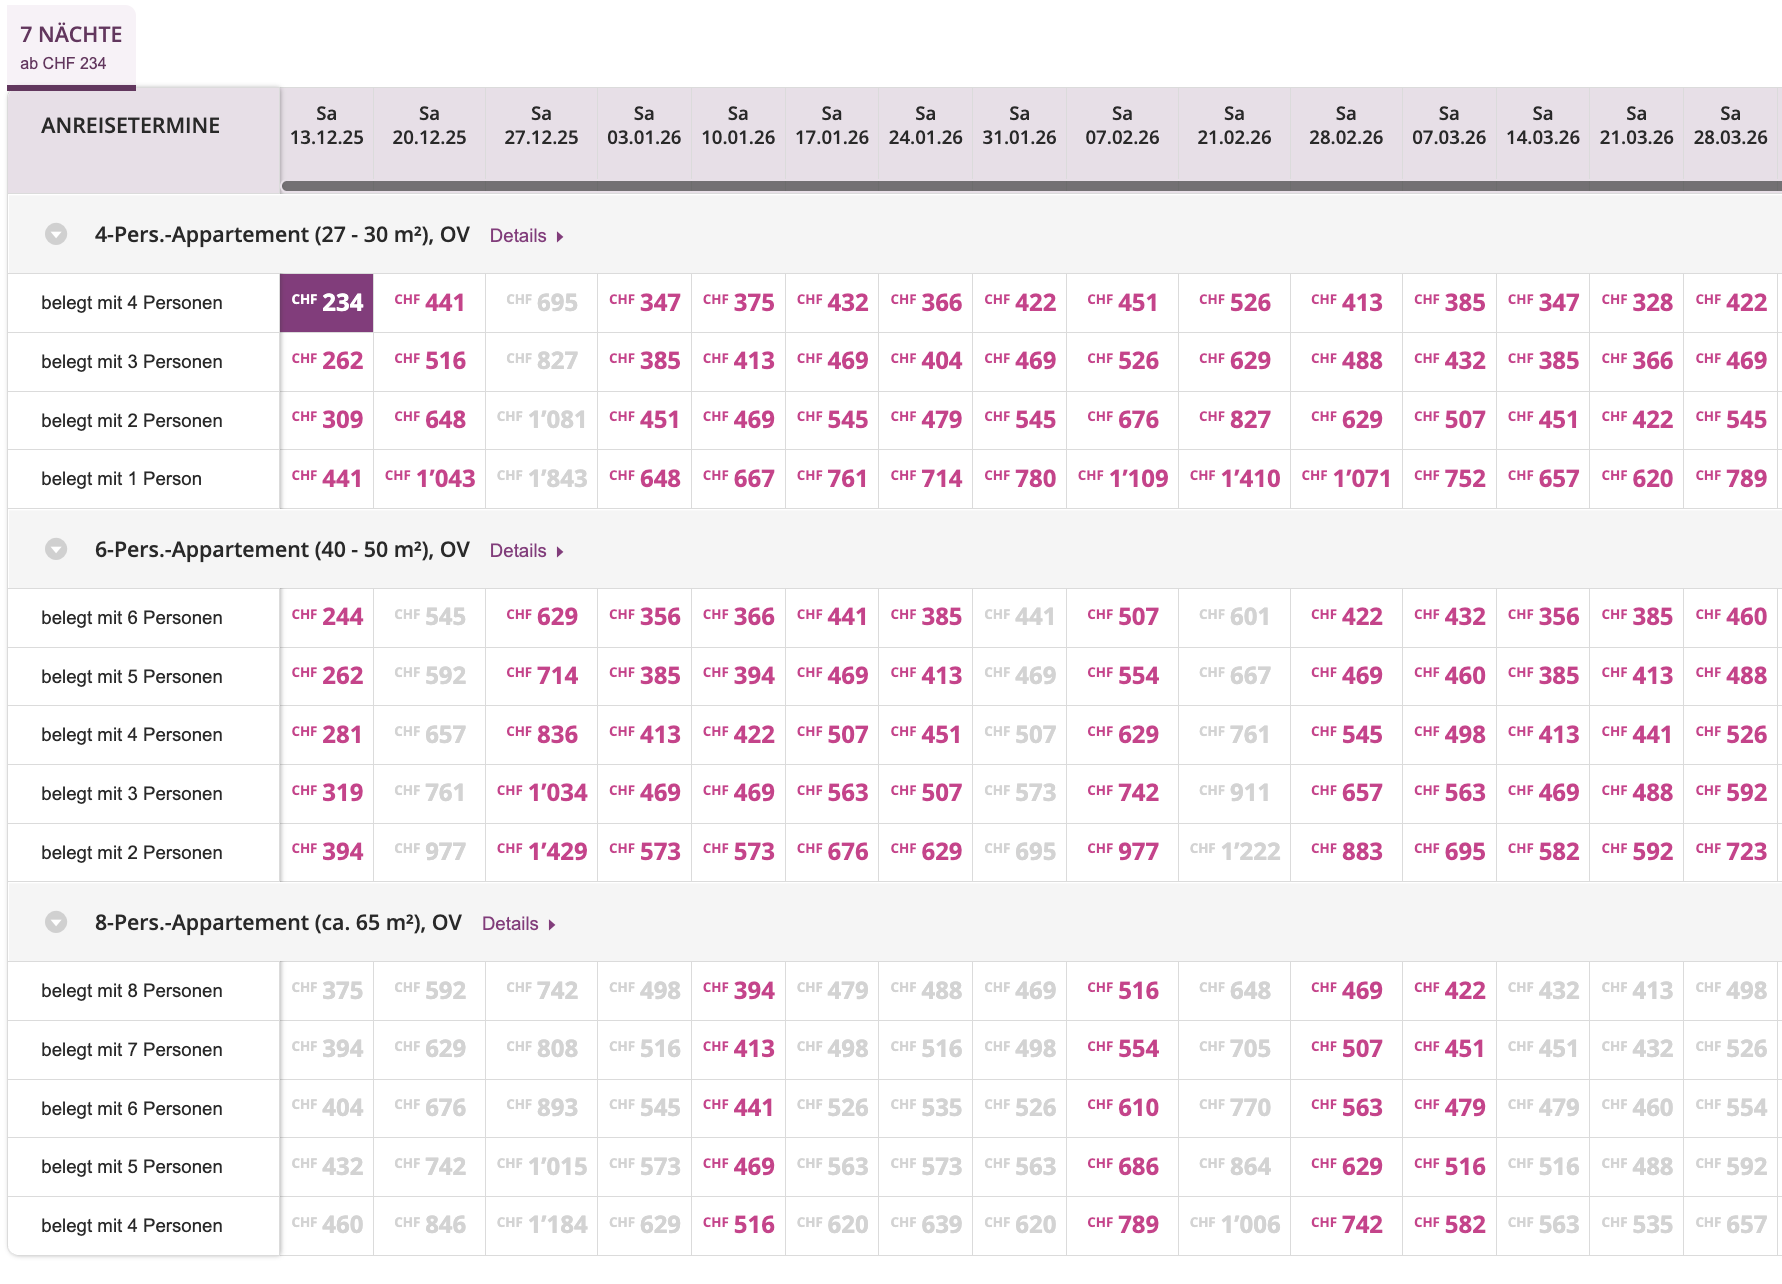This screenshot has height=1284, width=1782.
Task: Select CHF 582 in the 07.03.26 column
Action: (x=1450, y=1225)
